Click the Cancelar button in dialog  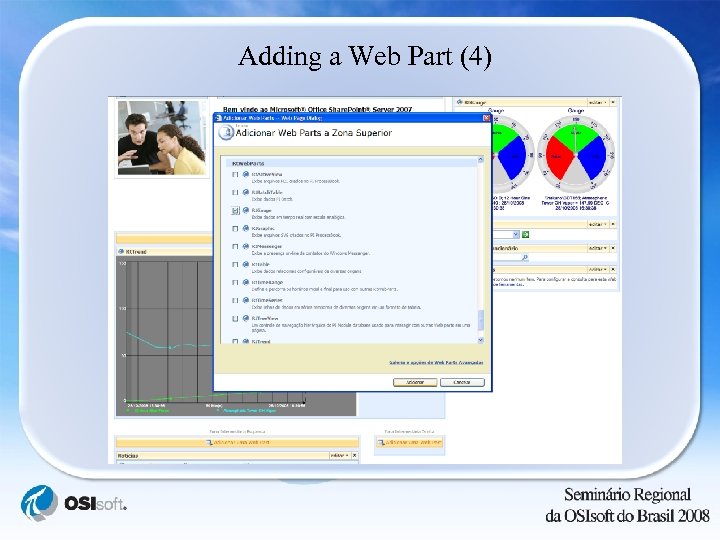pyautogui.click(x=462, y=382)
